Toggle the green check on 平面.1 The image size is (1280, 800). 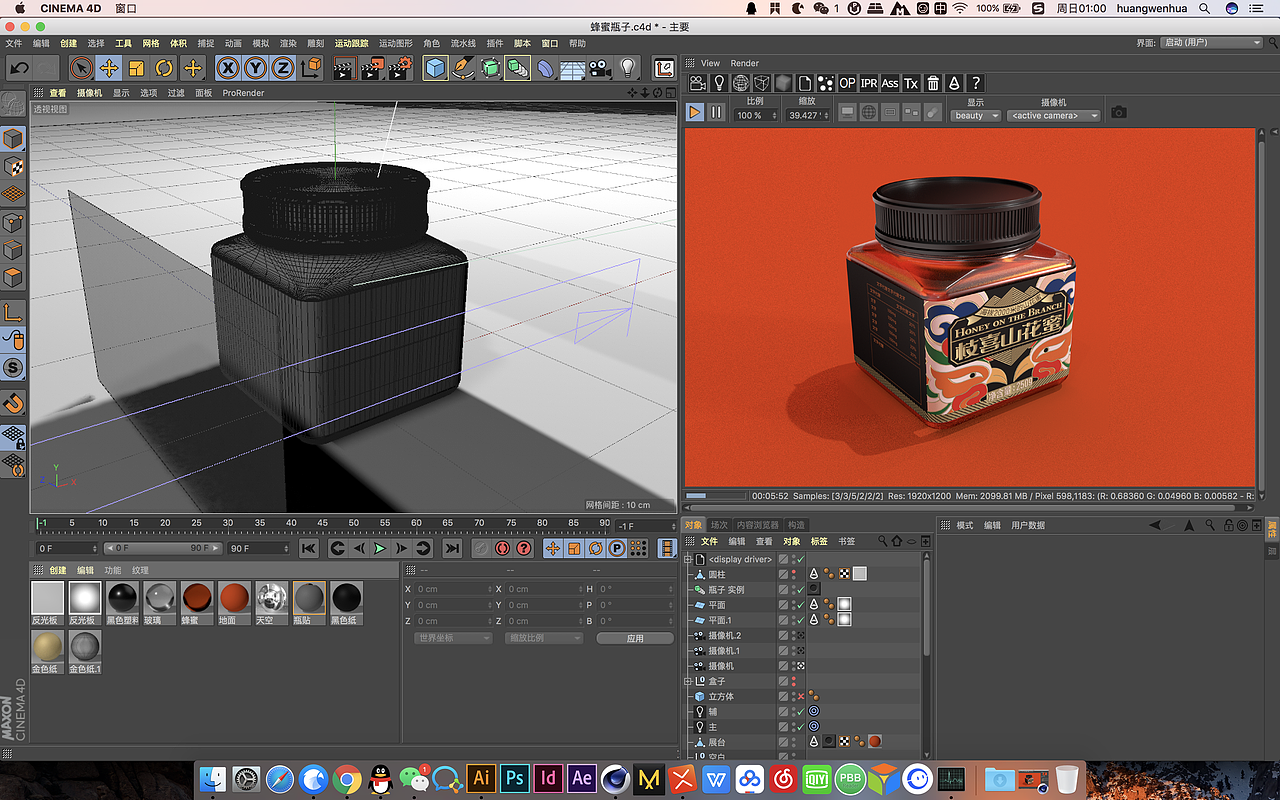pyautogui.click(x=799, y=620)
